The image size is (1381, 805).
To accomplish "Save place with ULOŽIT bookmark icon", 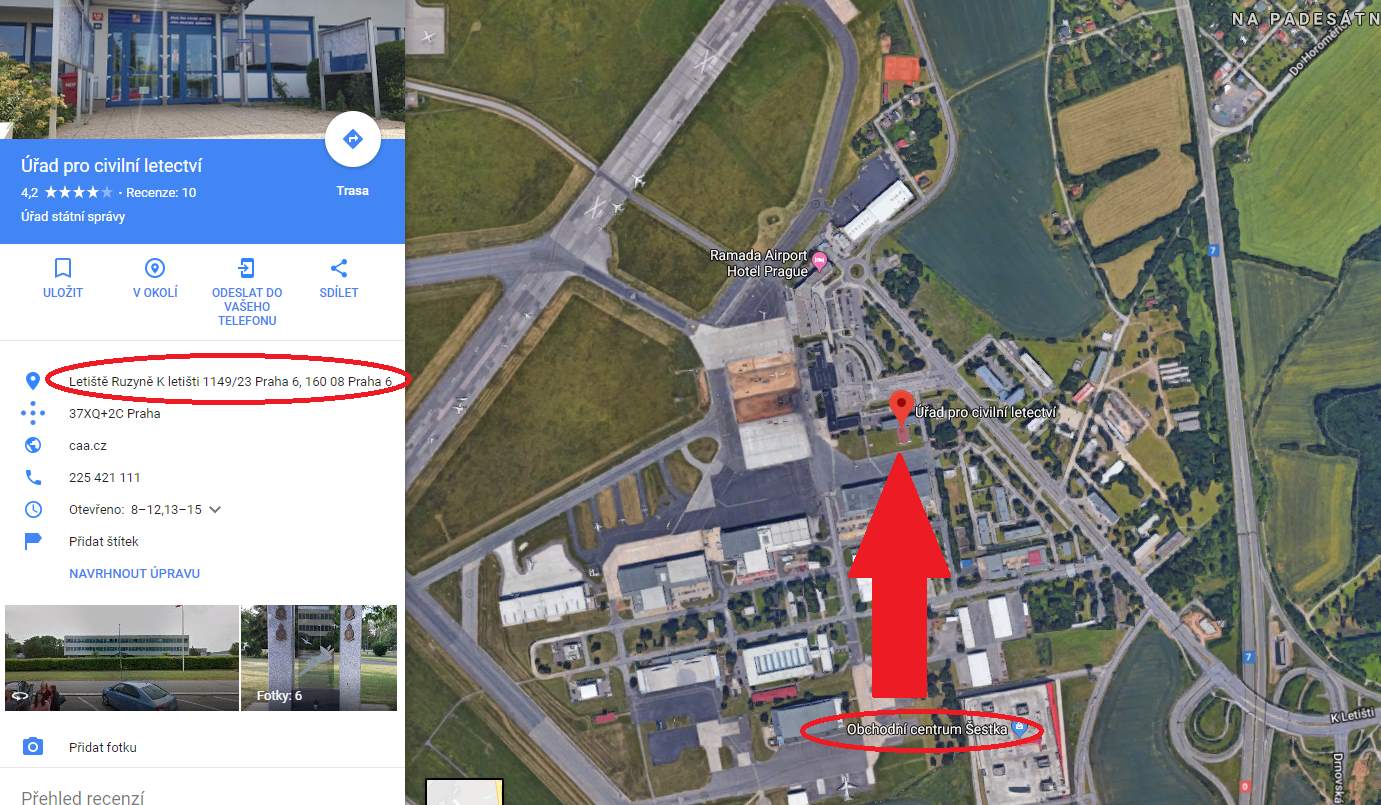I will (x=62, y=268).
